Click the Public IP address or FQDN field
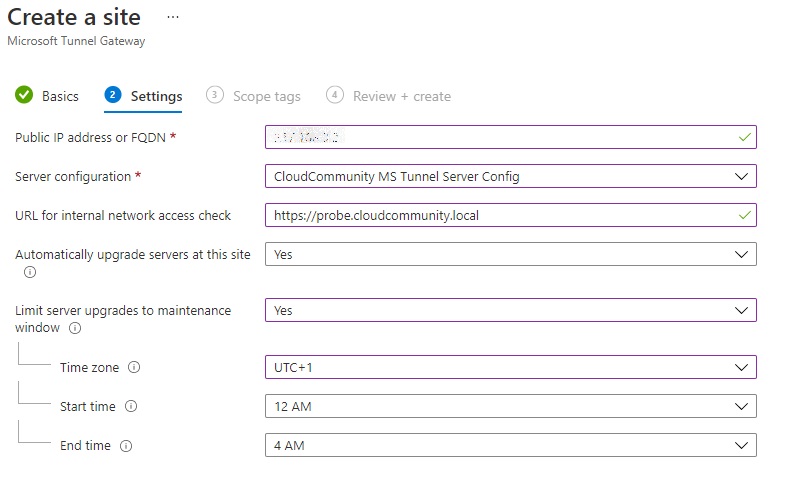 coord(500,137)
